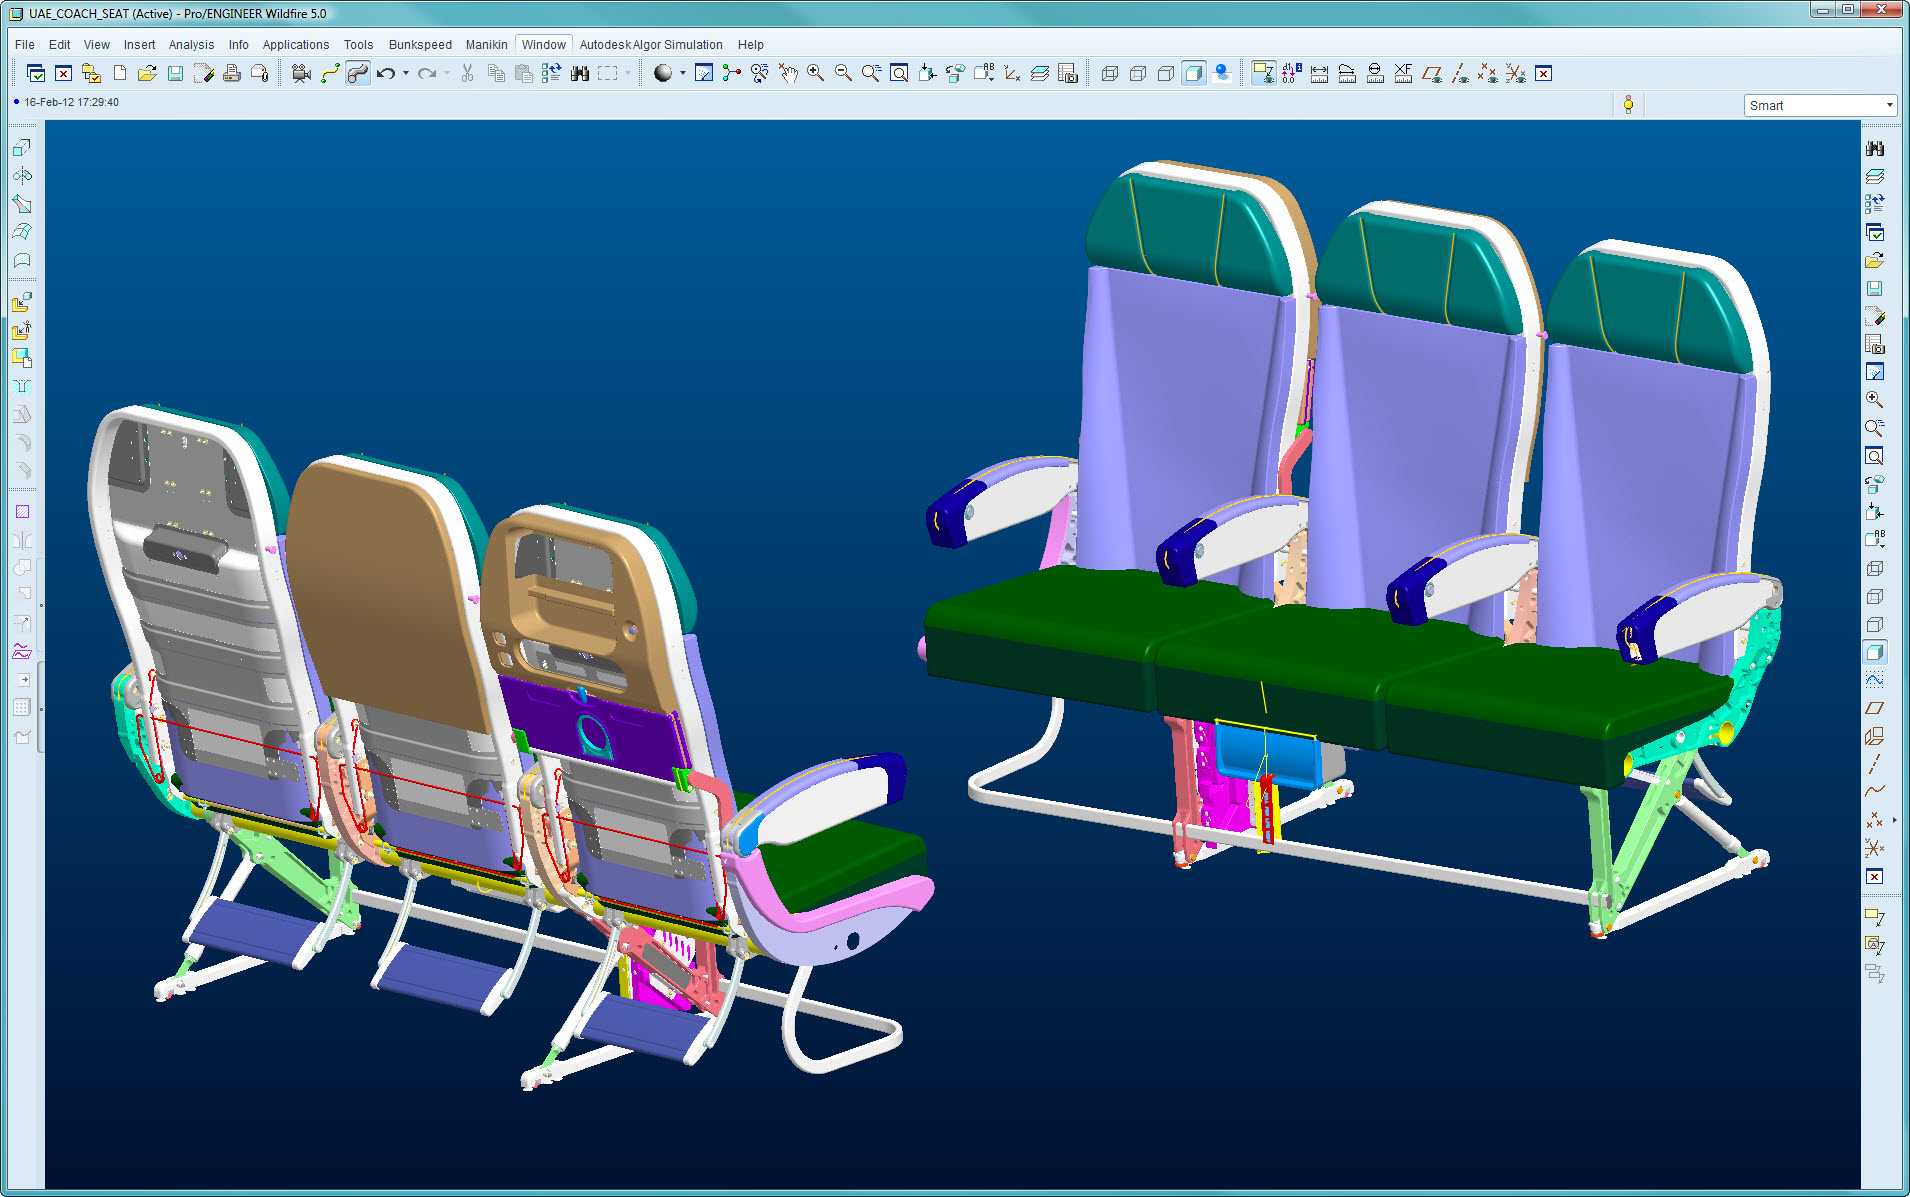Open the Applications menu
This screenshot has width=1910, height=1197.
click(295, 45)
